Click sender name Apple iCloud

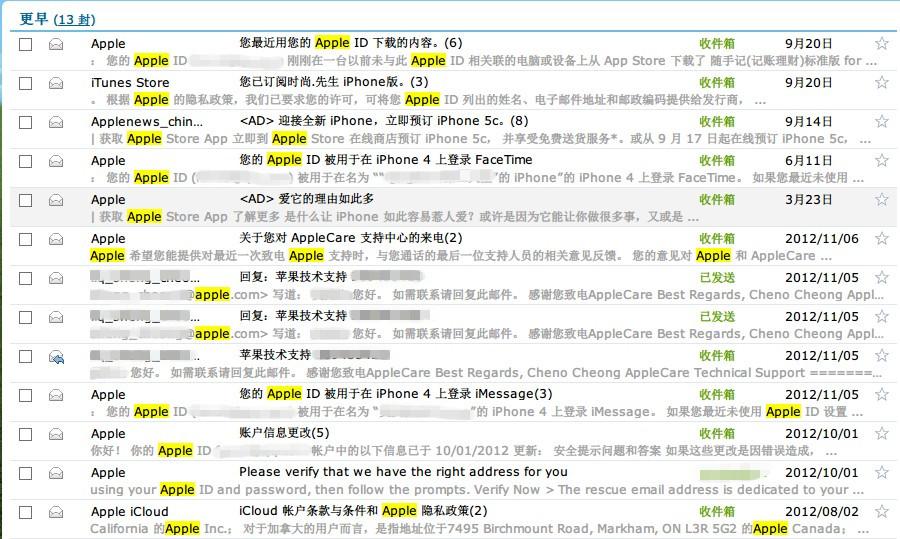130,511
